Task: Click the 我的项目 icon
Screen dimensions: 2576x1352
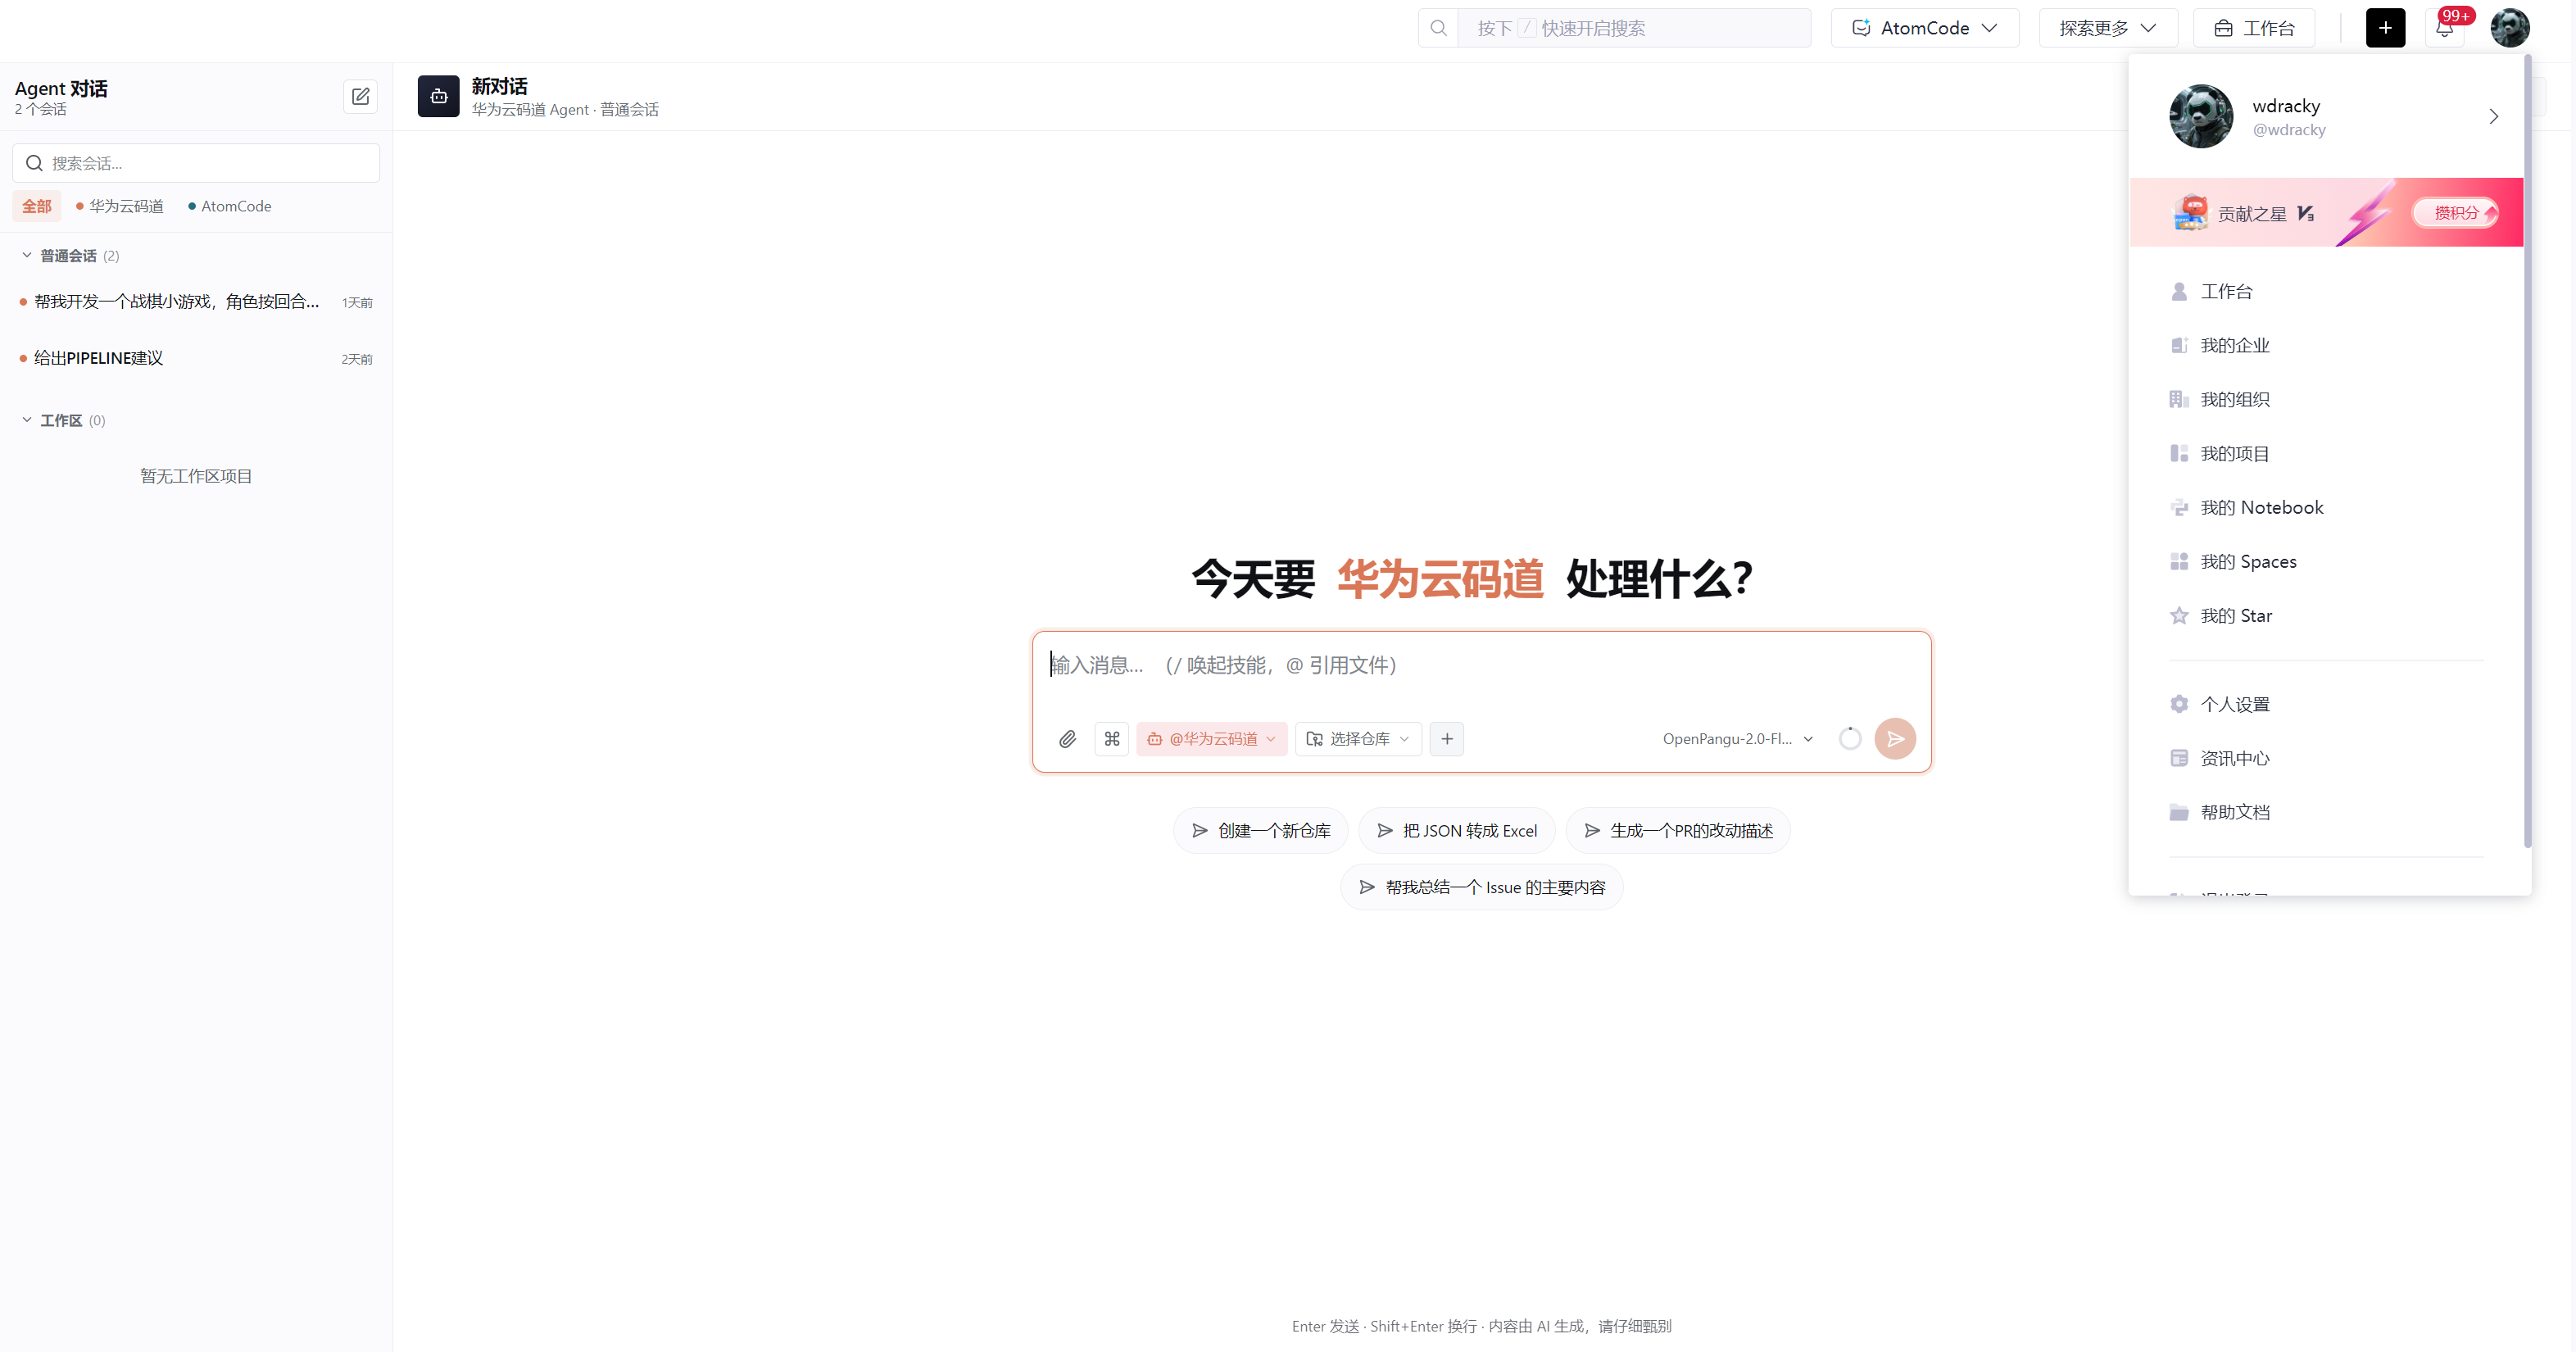Action: coord(2178,453)
